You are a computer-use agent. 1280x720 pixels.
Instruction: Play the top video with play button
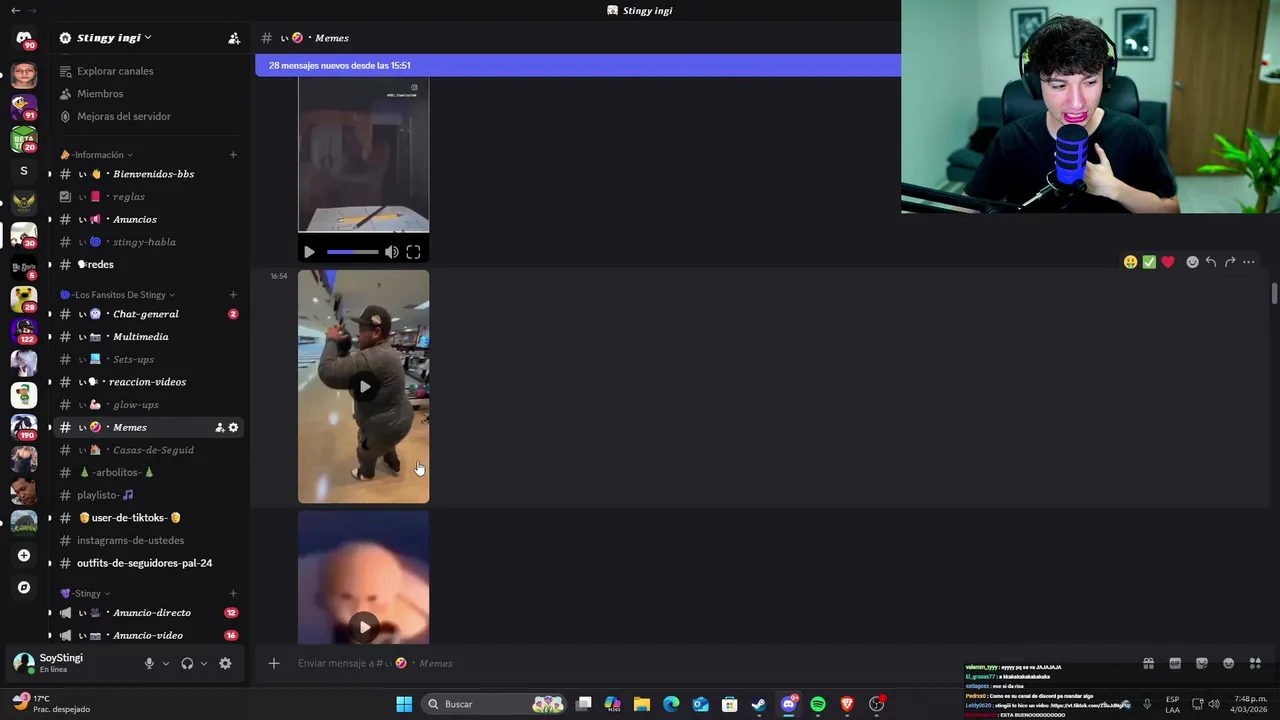pos(309,252)
